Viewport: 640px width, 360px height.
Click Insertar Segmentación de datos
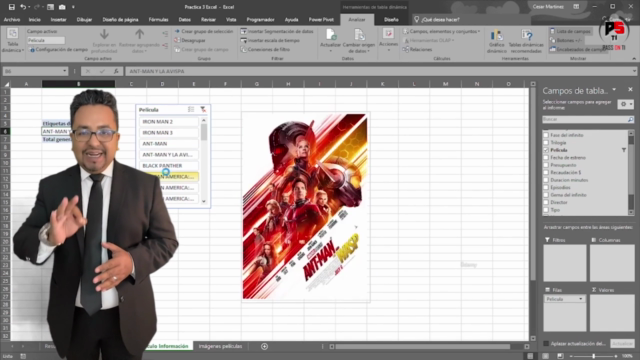coord(277,31)
